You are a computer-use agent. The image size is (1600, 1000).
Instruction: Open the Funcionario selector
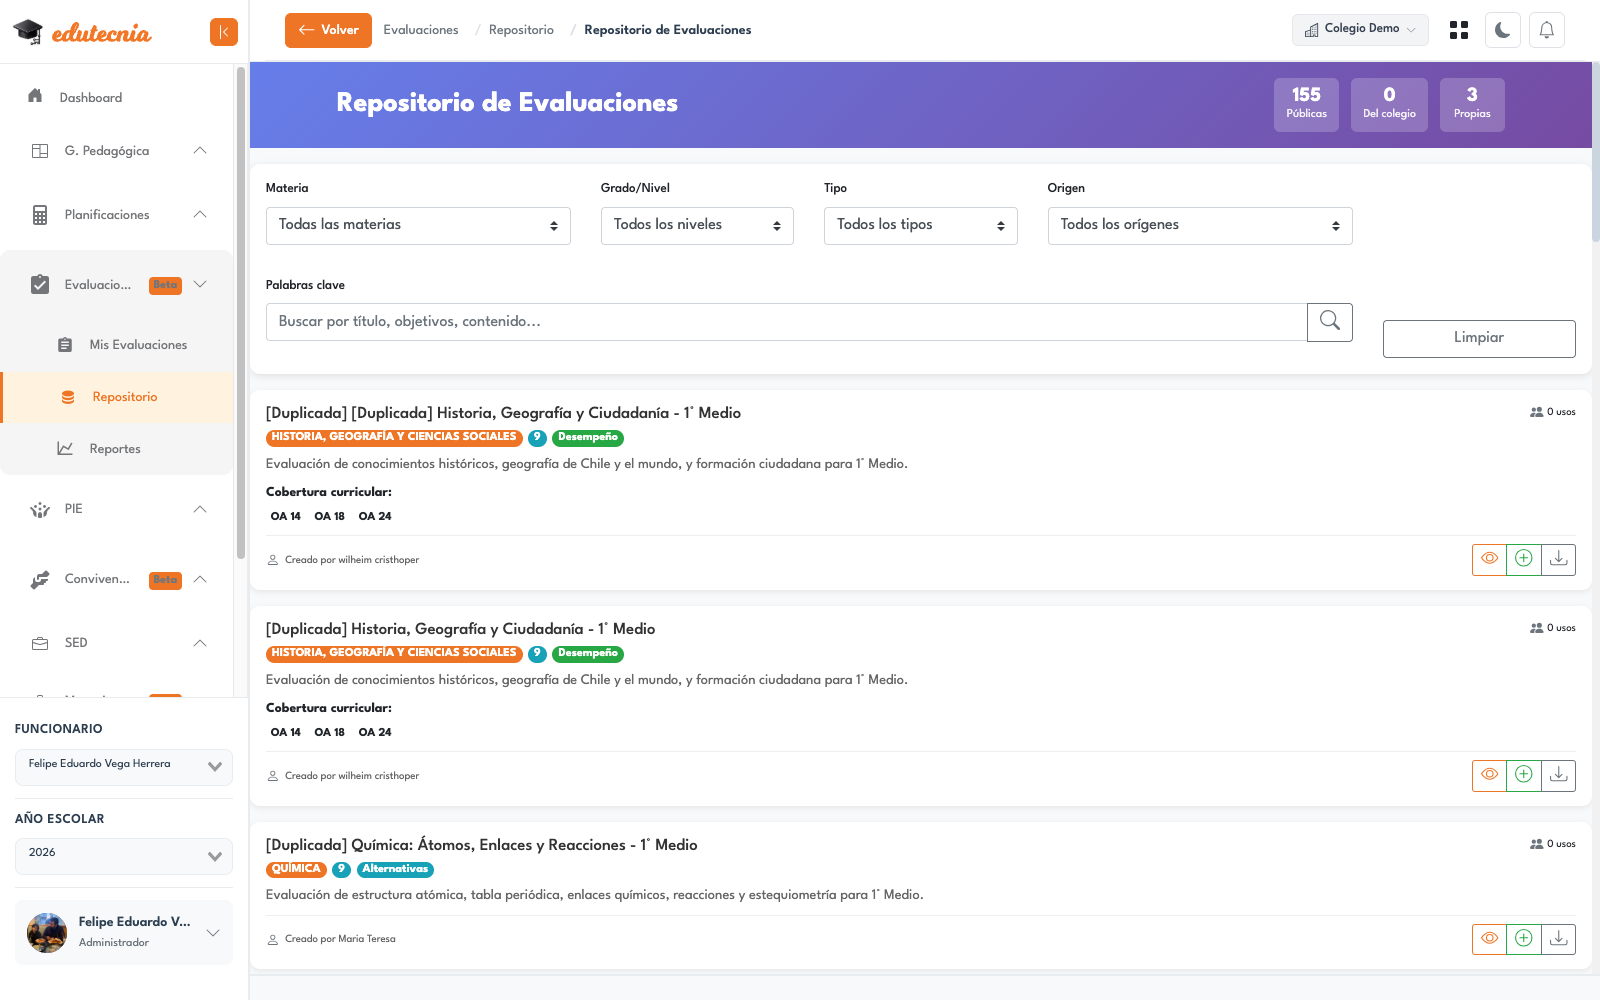[124, 767]
